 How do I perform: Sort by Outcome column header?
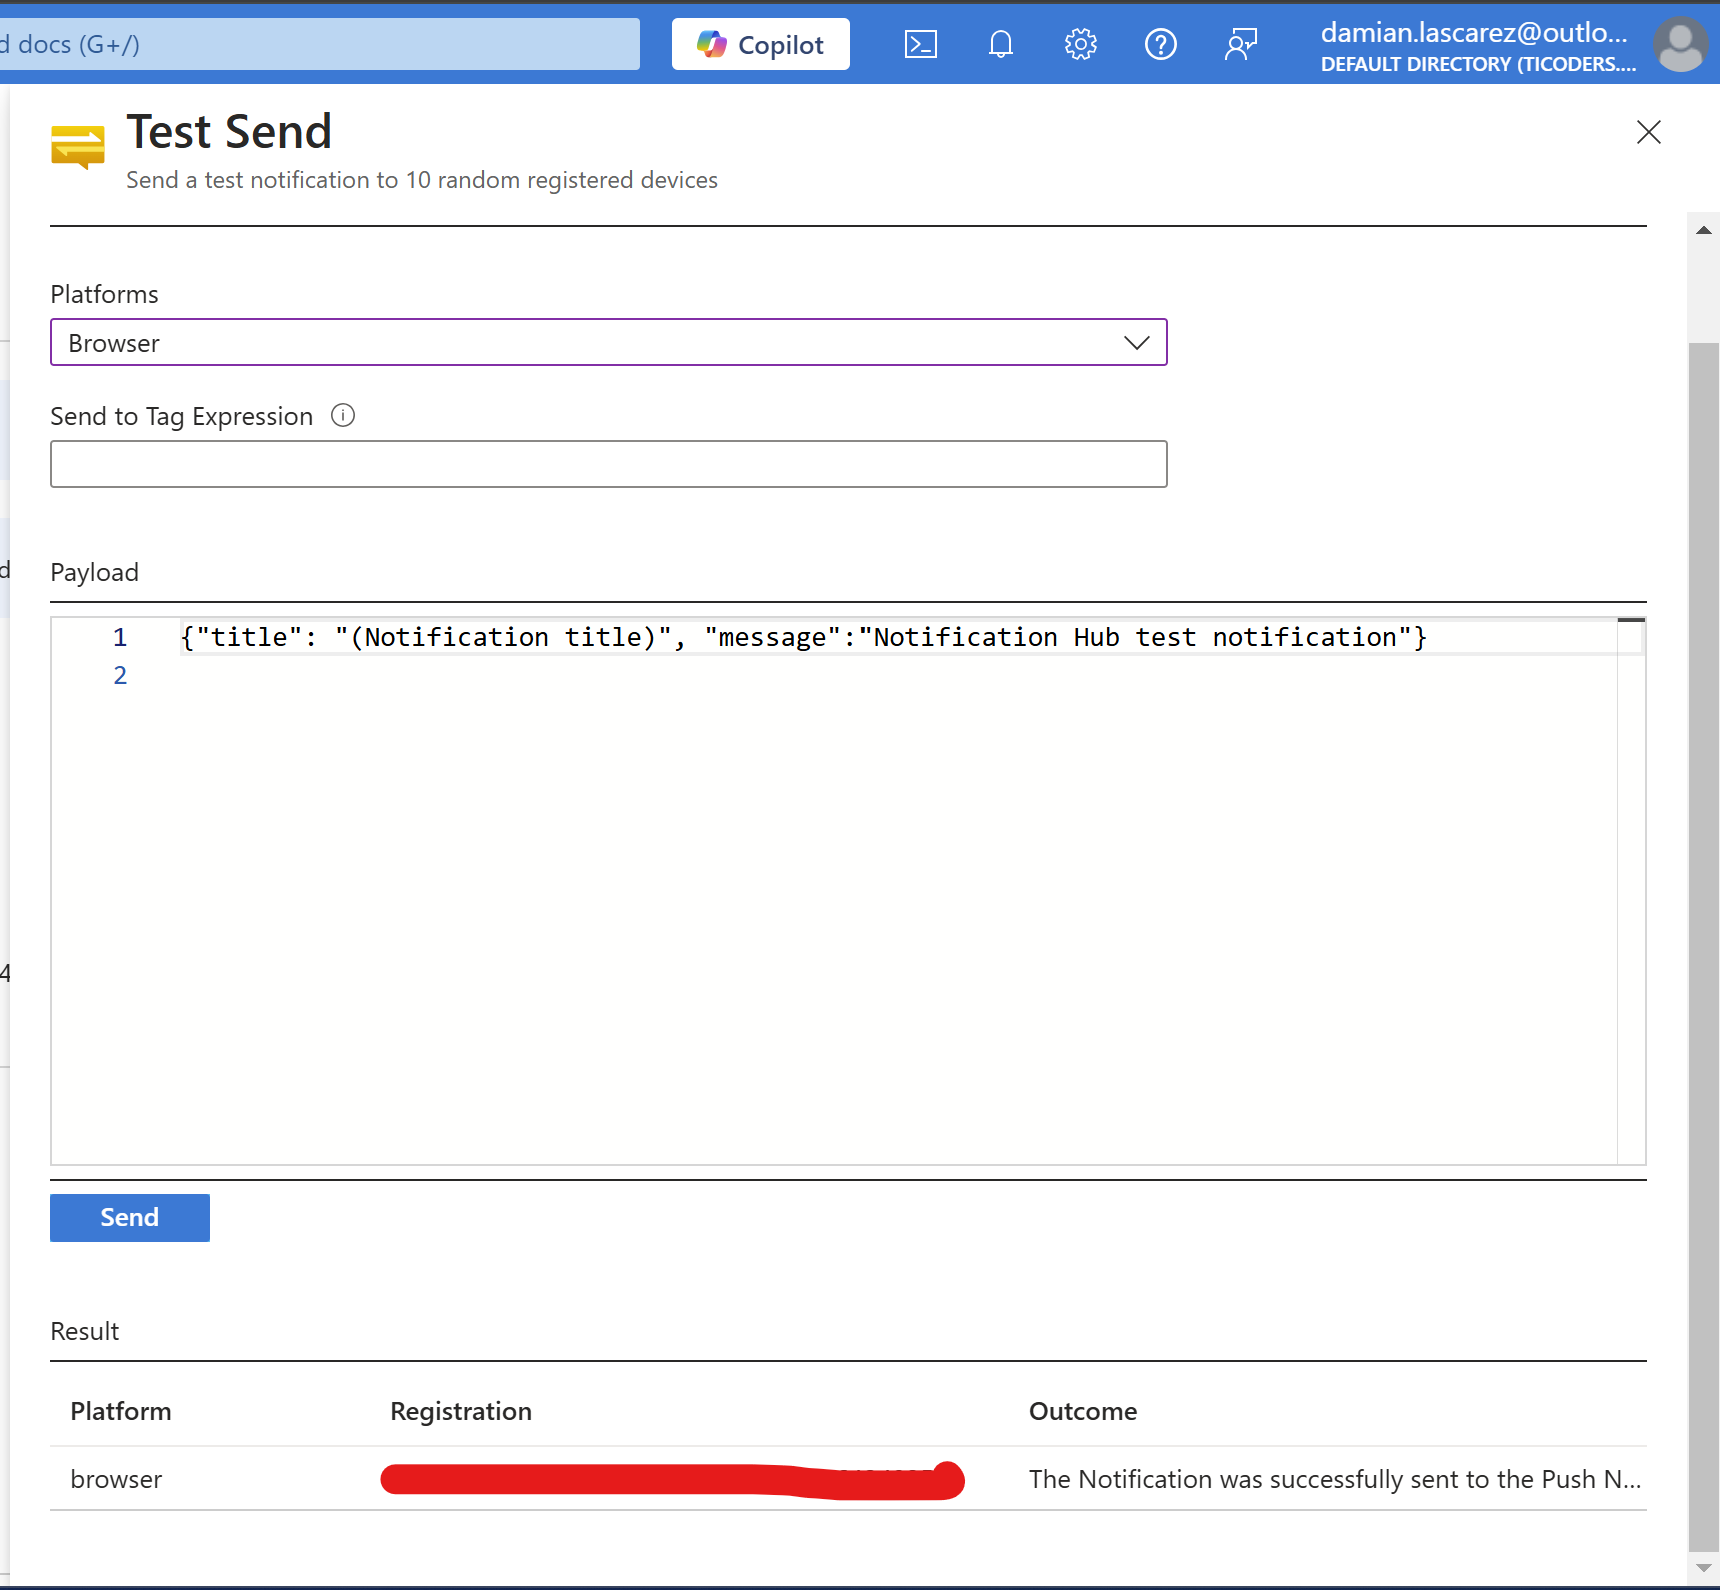click(x=1083, y=1411)
